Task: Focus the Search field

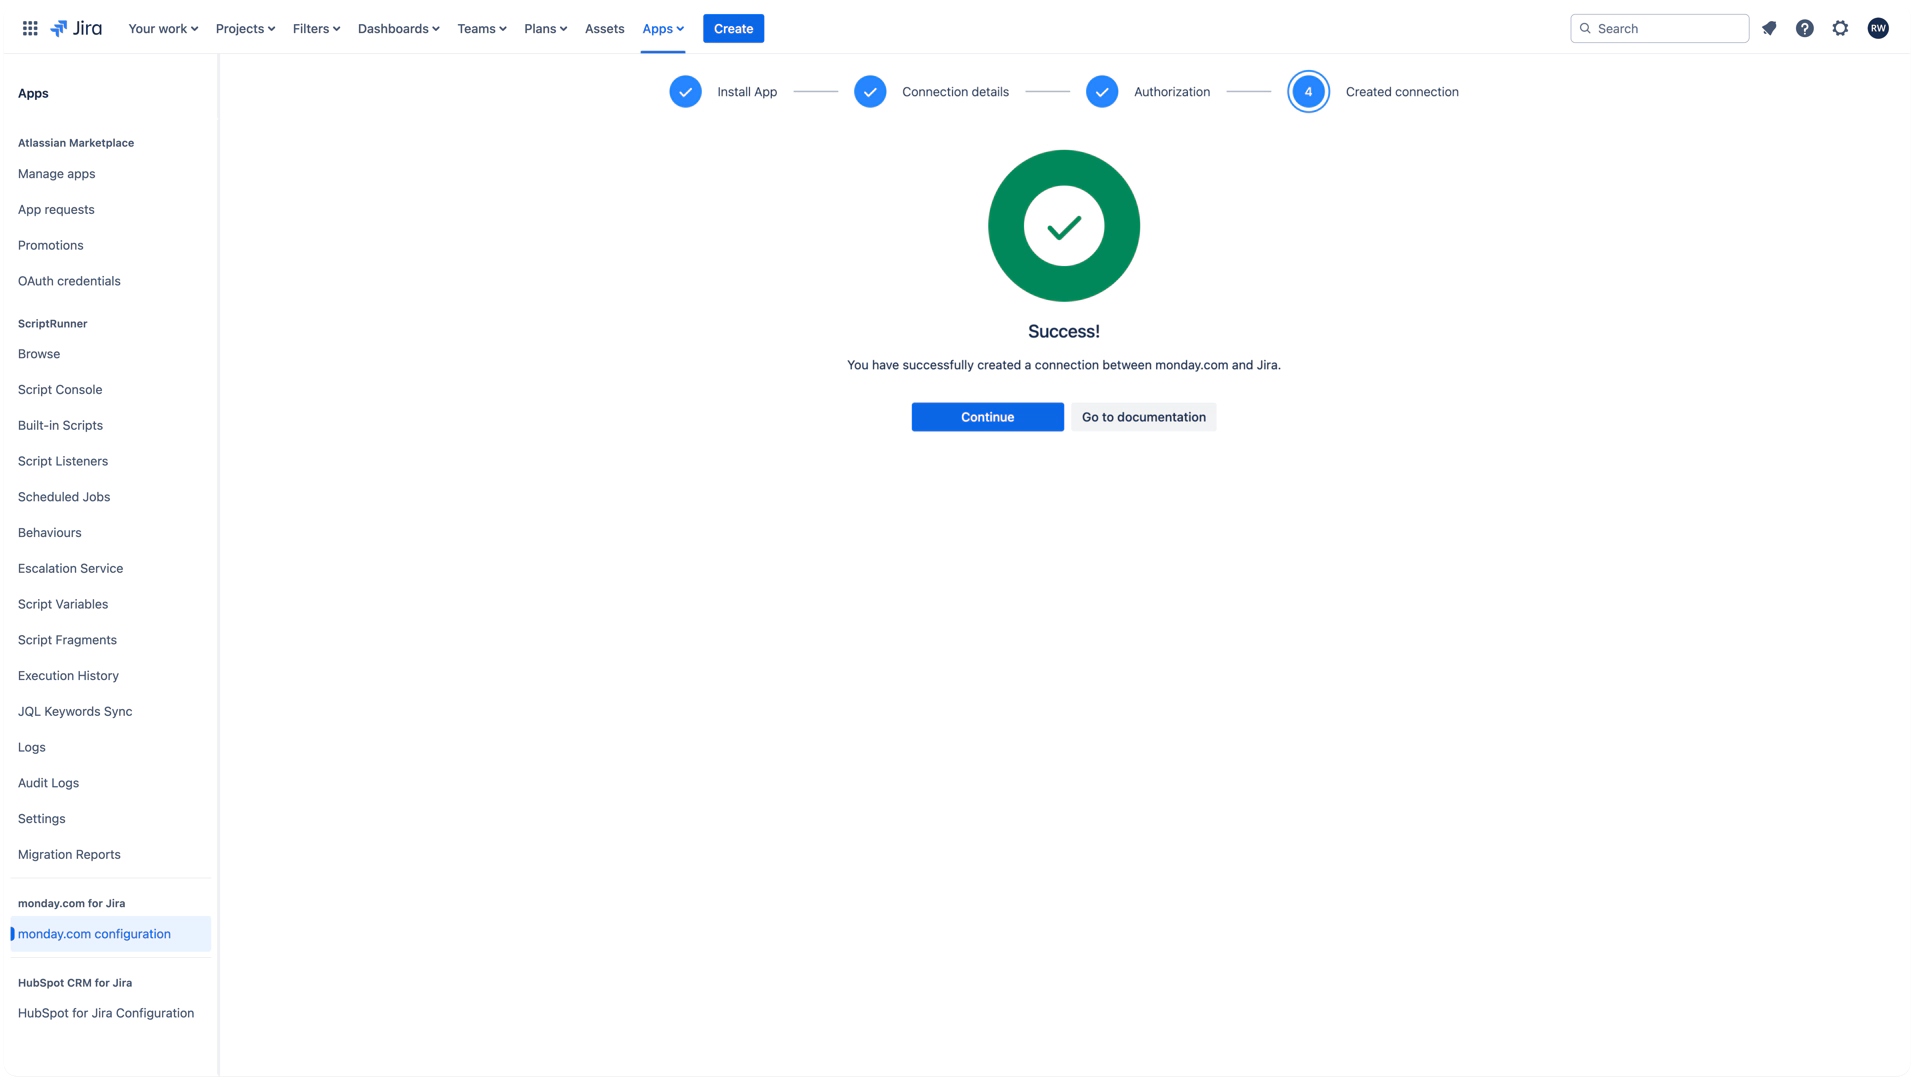Action: pyautogui.click(x=1660, y=28)
